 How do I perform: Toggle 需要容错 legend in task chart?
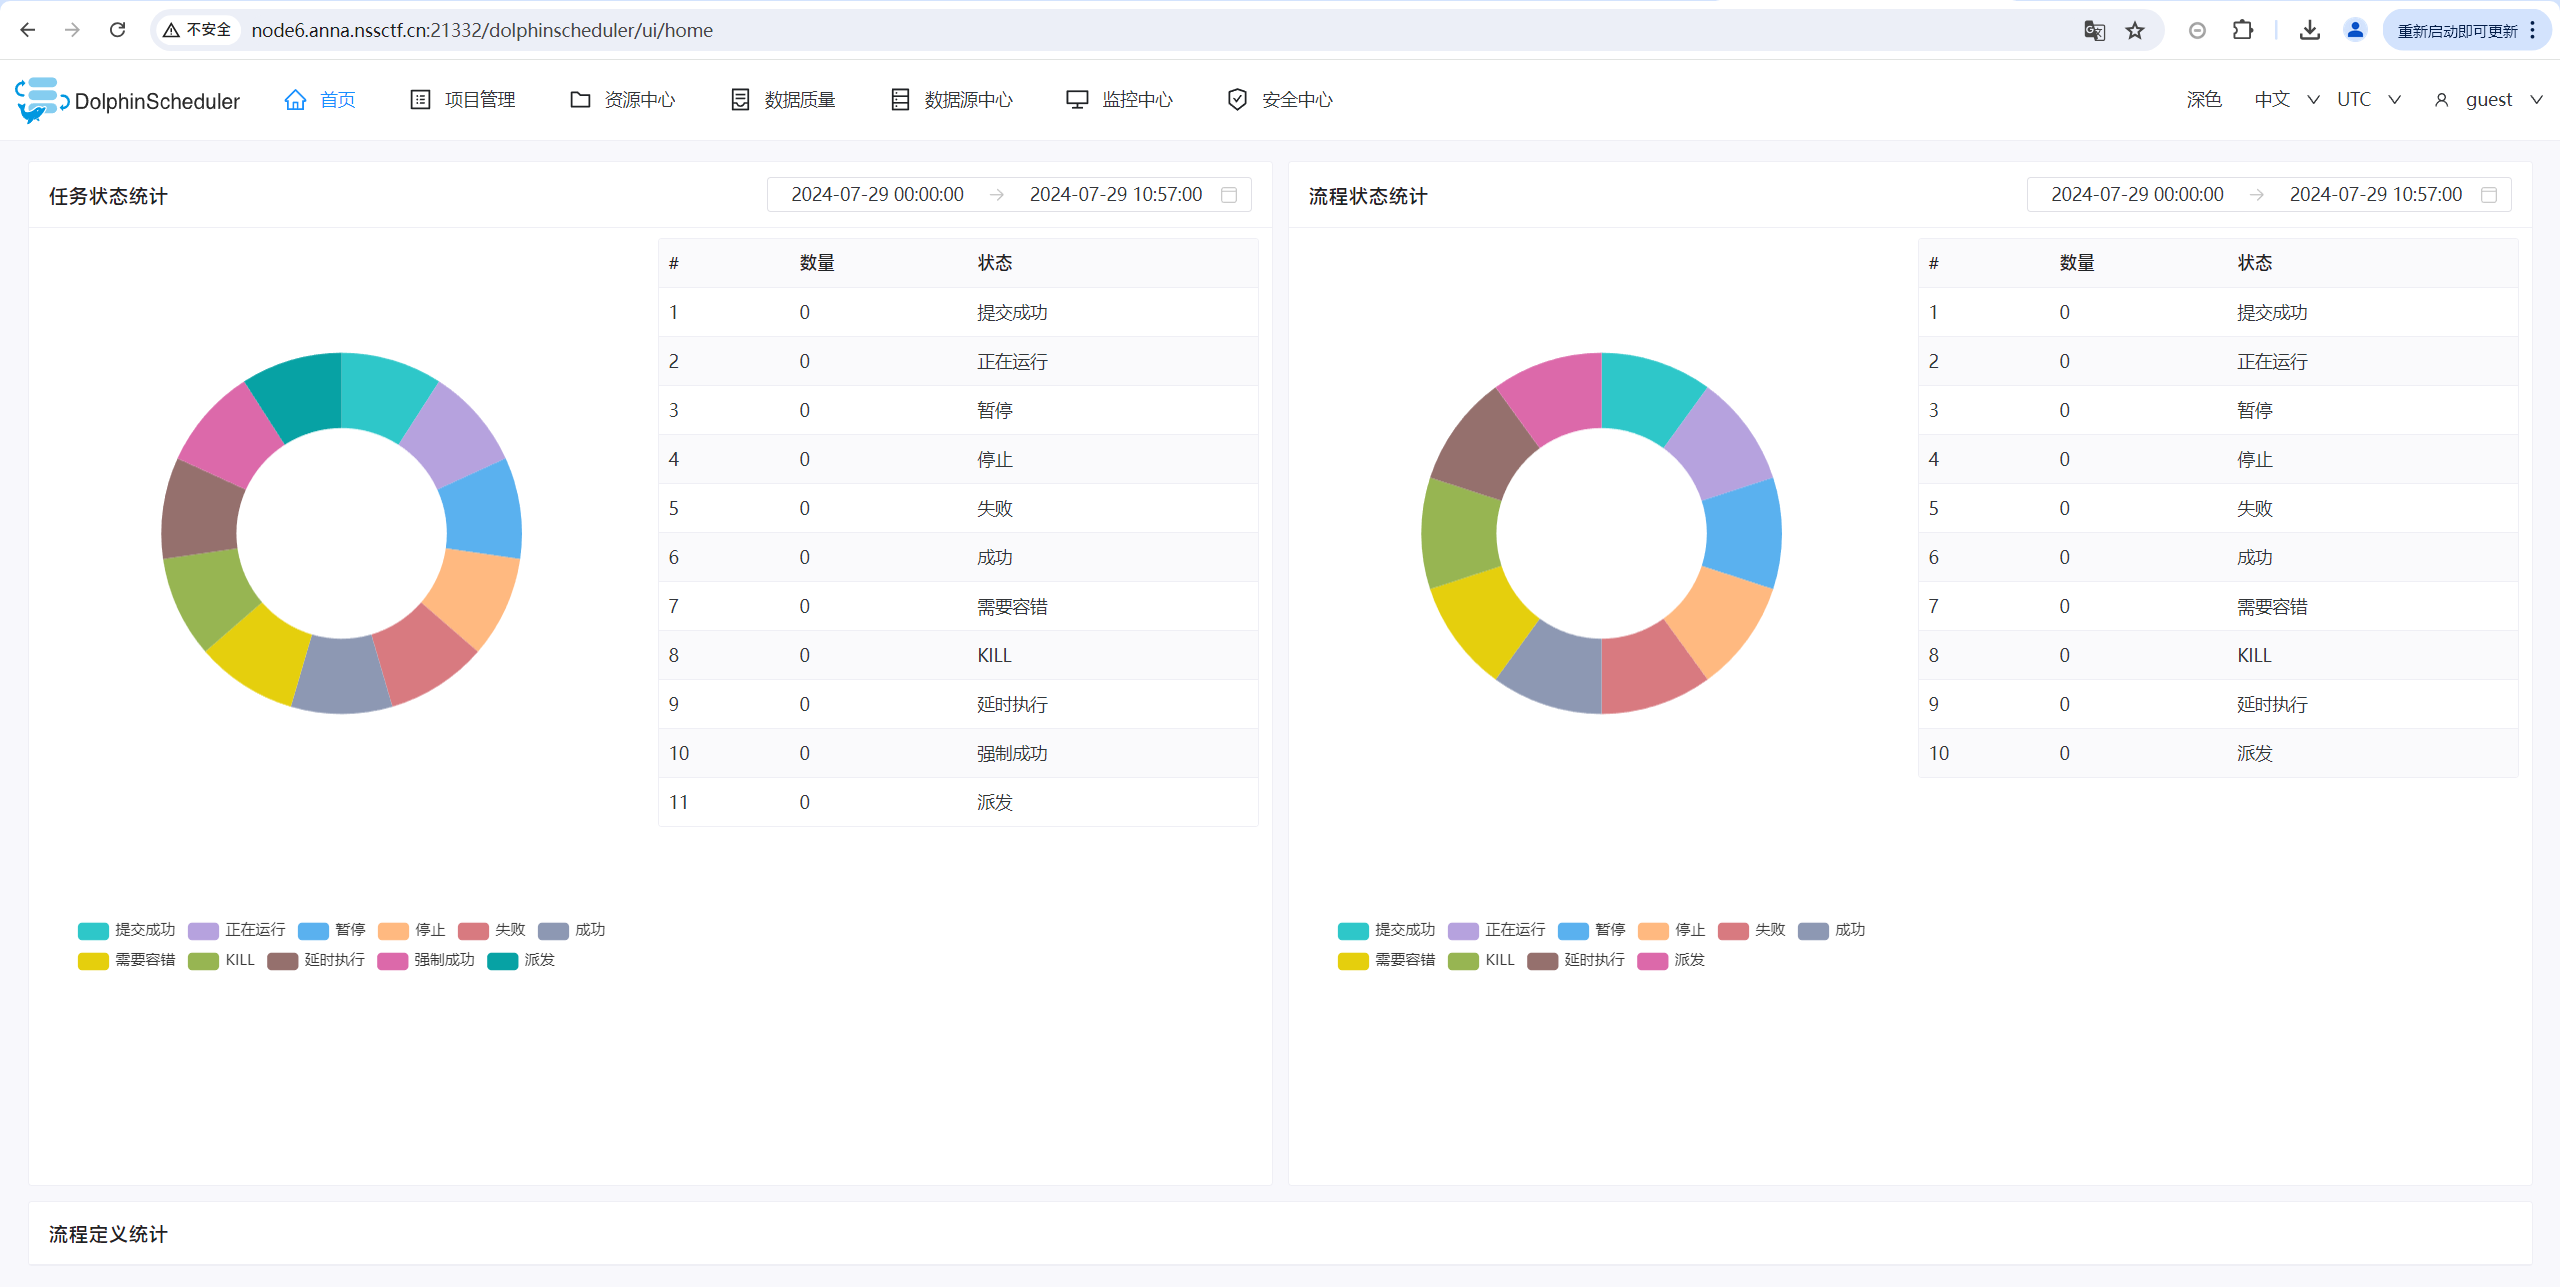tap(127, 960)
